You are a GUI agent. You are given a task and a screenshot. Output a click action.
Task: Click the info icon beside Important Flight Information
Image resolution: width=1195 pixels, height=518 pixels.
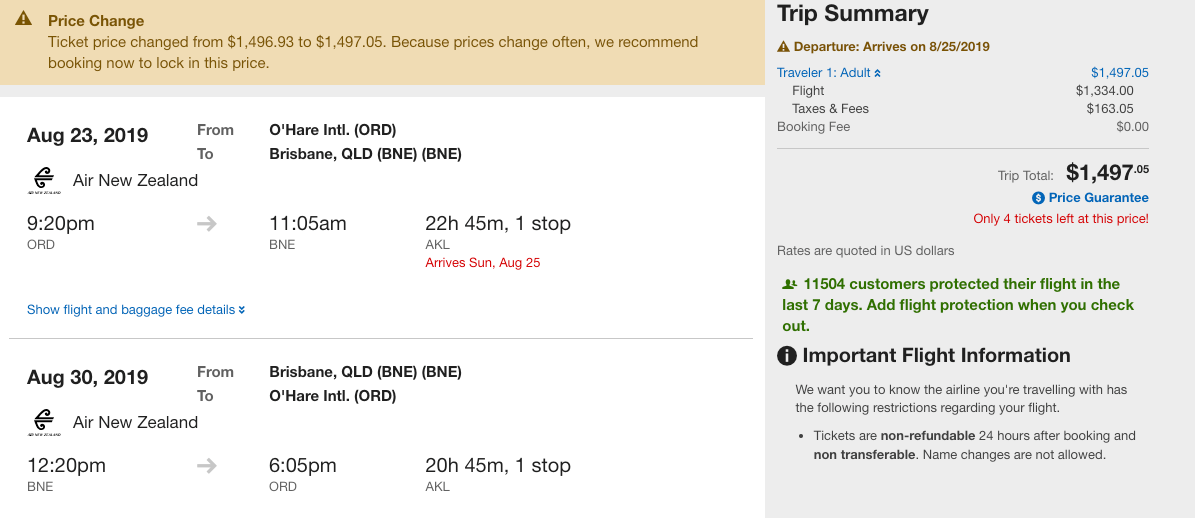(788, 356)
